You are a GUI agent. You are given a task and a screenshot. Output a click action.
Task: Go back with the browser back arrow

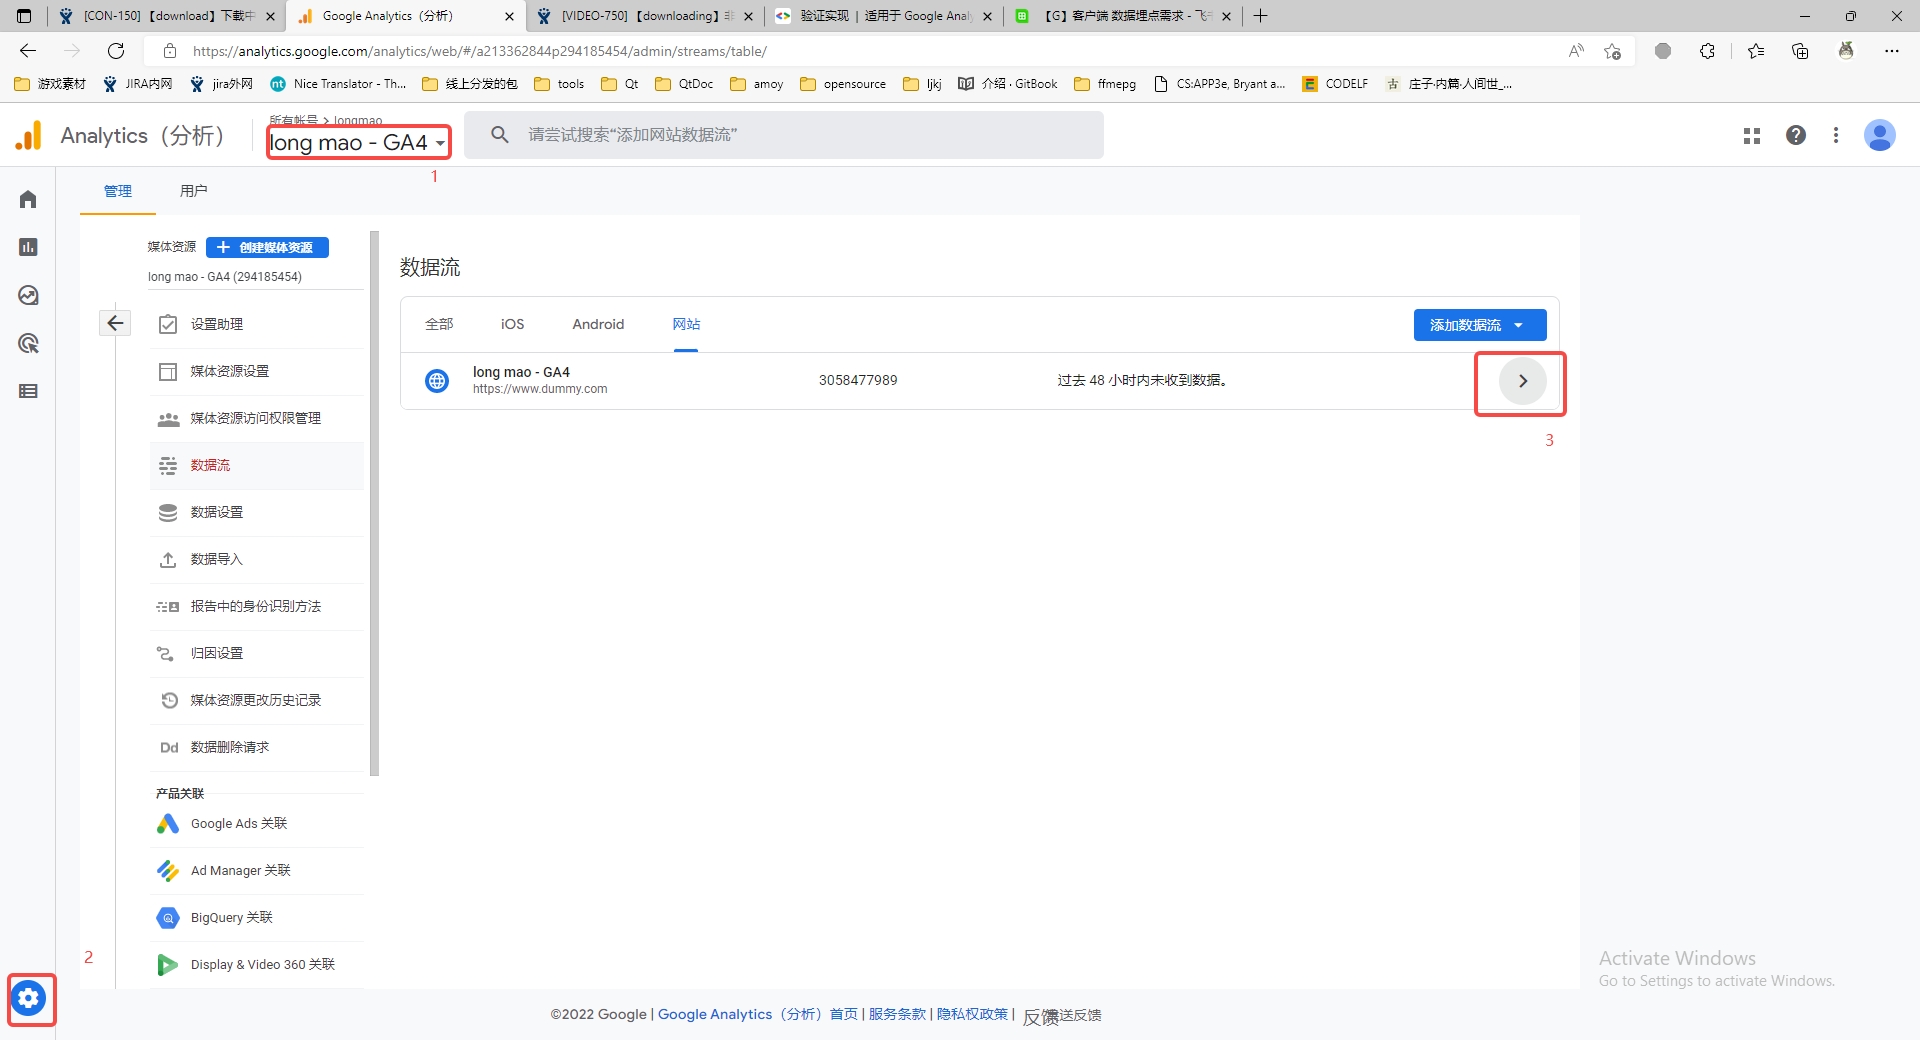click(x=28, y=51)
